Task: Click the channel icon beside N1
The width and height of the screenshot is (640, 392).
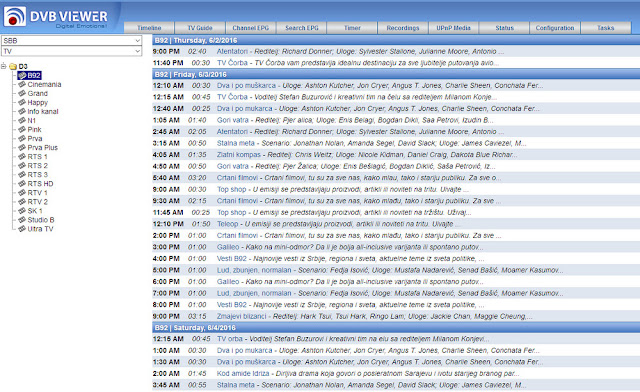Action: point(22,120)
